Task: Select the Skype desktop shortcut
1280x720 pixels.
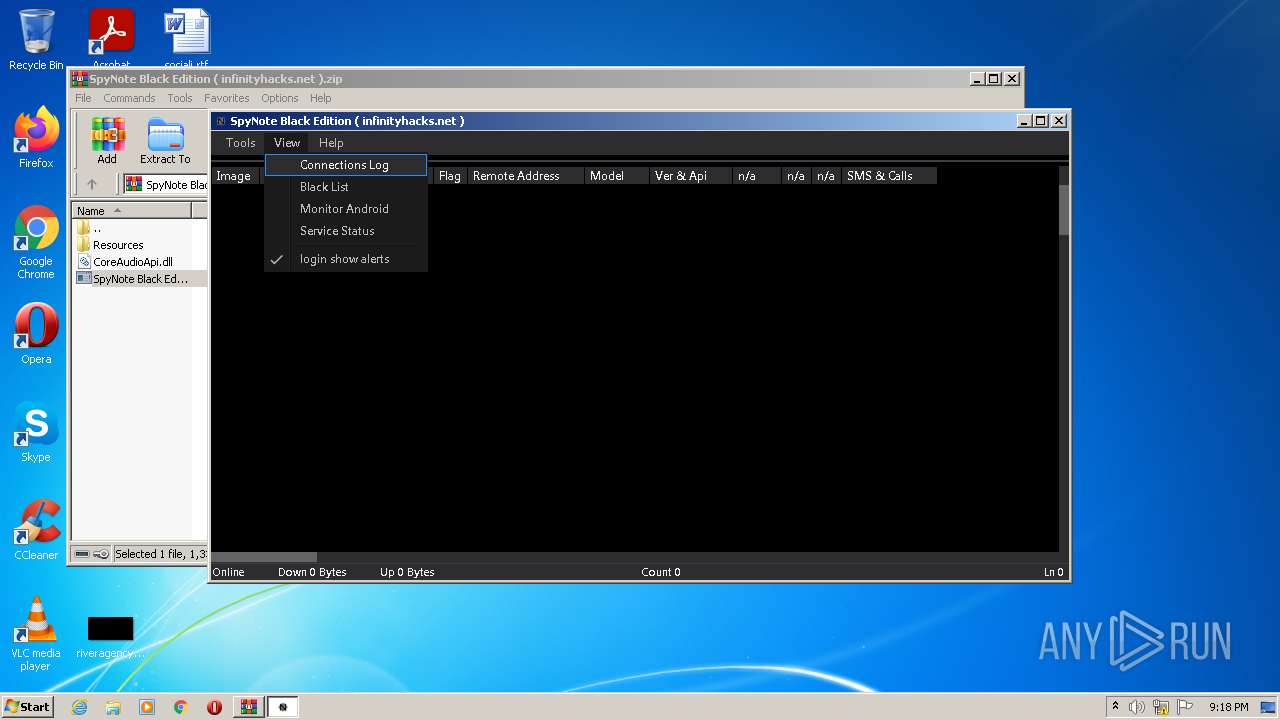Action: [36, 432]
